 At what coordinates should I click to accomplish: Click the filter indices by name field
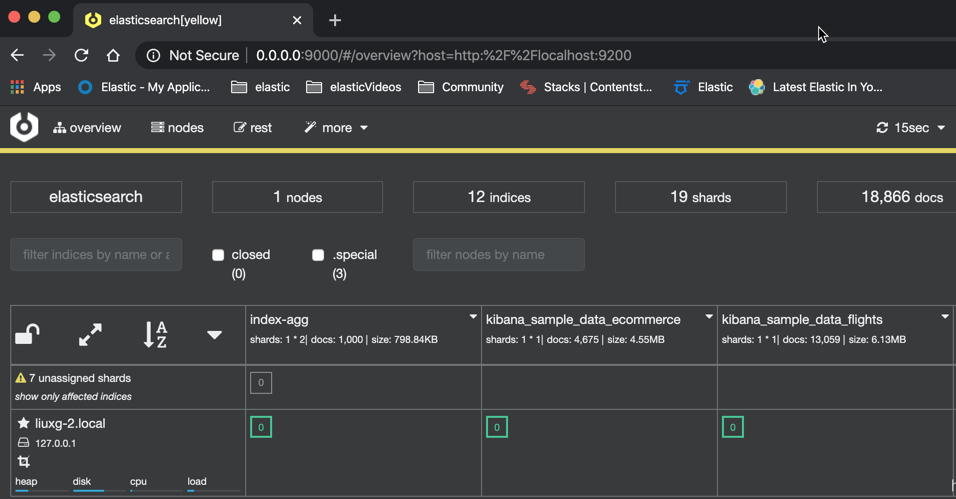(96, 254)
